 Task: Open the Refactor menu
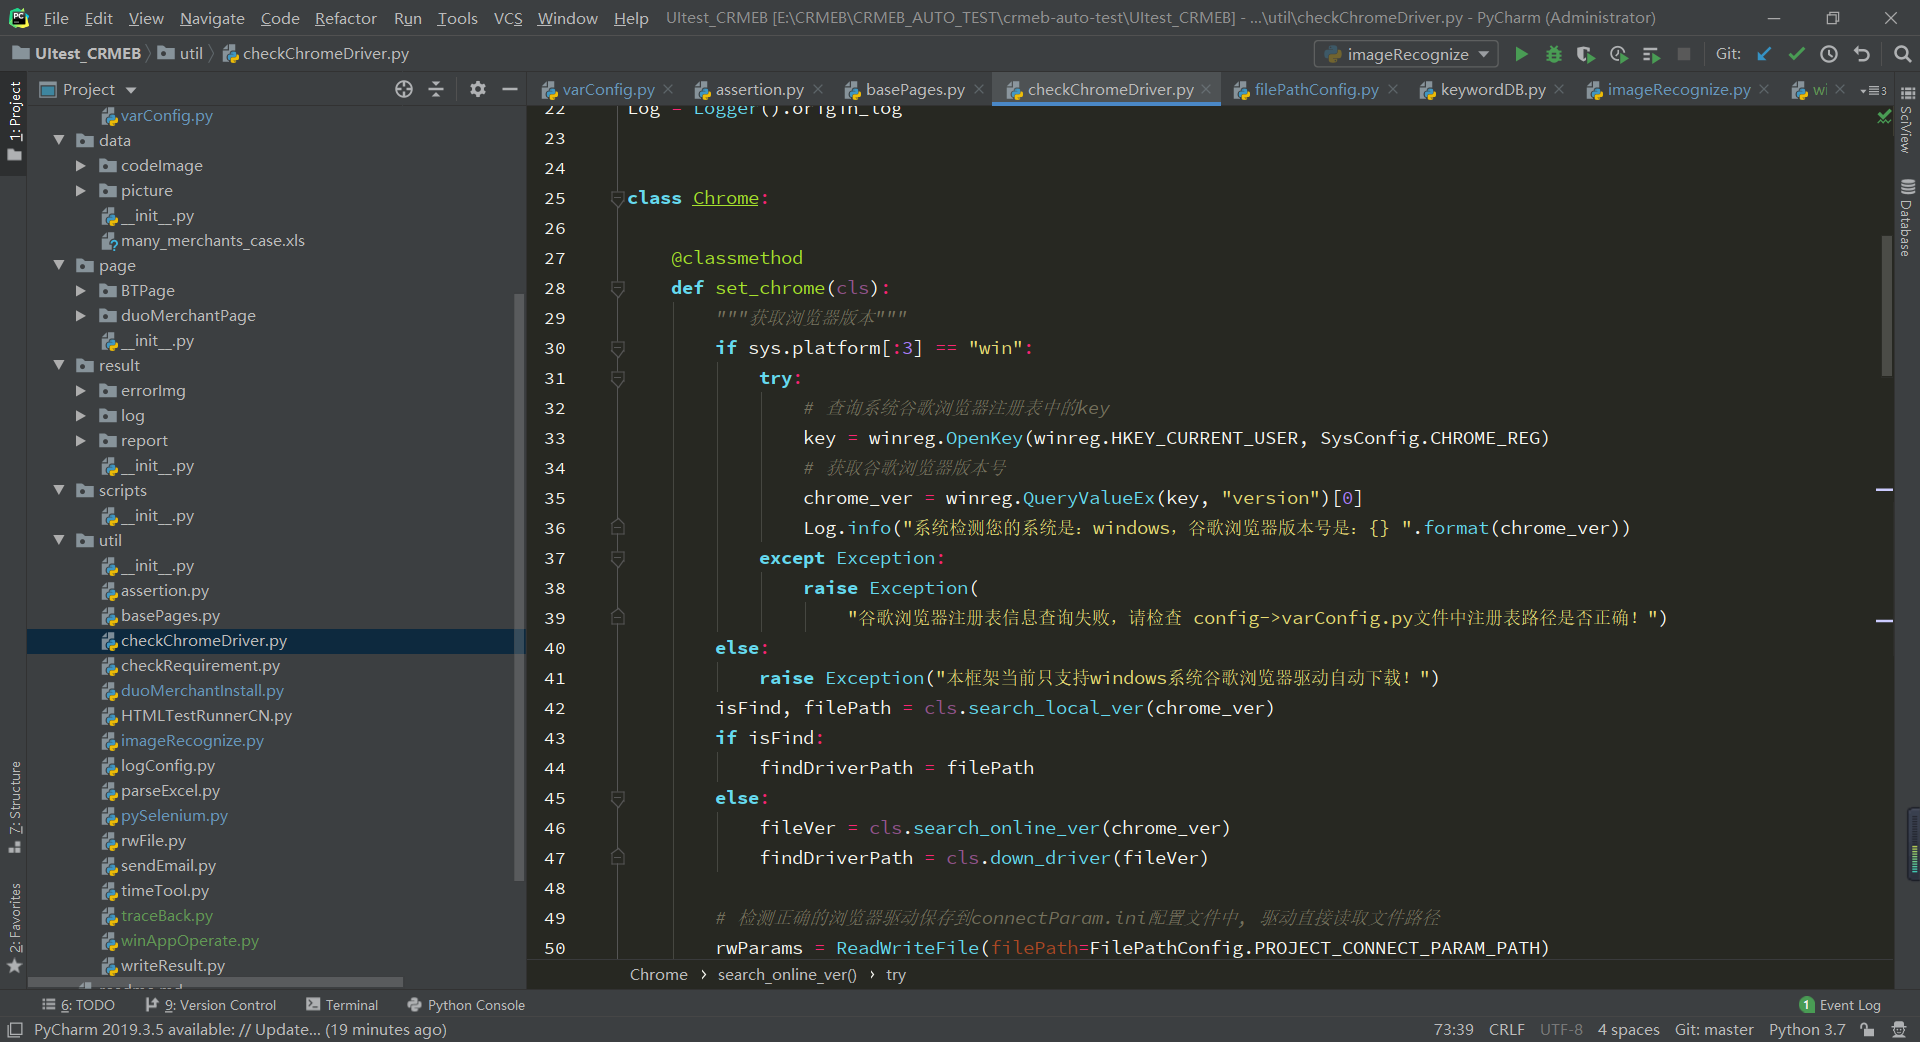click(345, 18)
